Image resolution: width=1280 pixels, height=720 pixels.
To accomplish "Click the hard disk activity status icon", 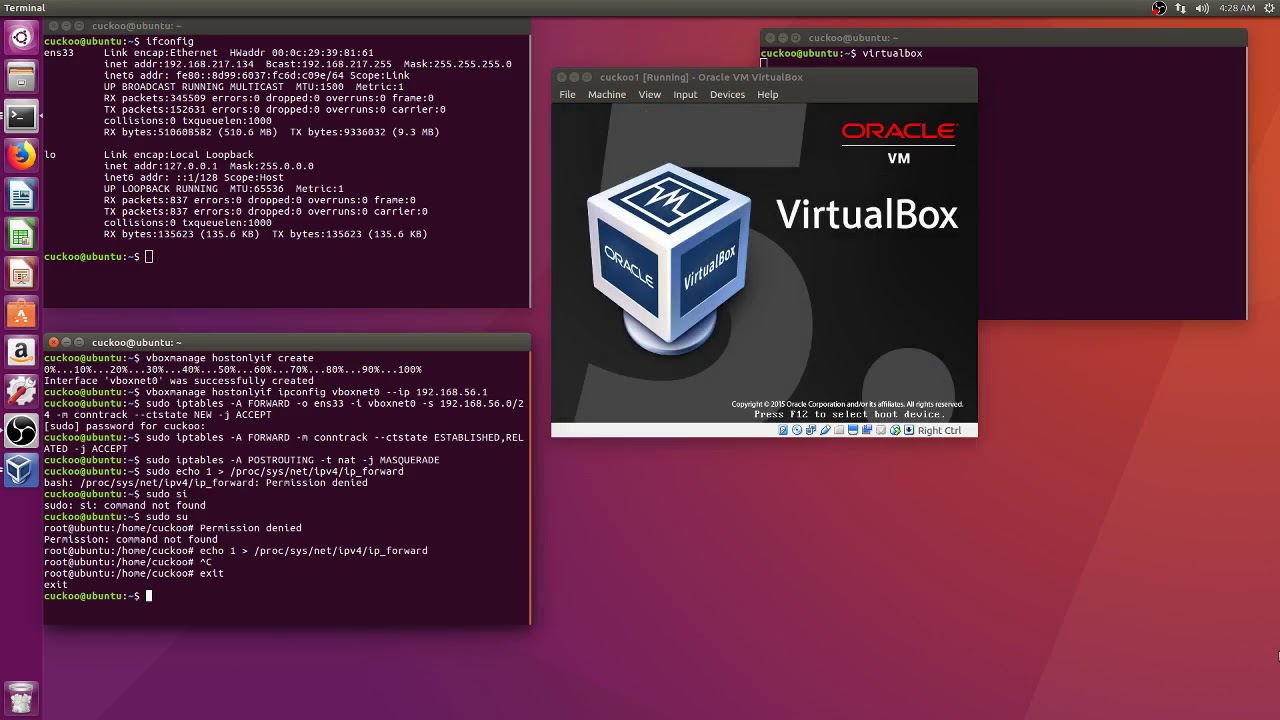I will [783, 430].
